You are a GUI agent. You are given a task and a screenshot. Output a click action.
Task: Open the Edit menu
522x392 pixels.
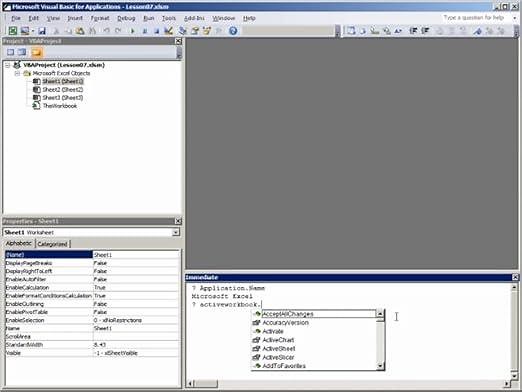click(33, 18)
